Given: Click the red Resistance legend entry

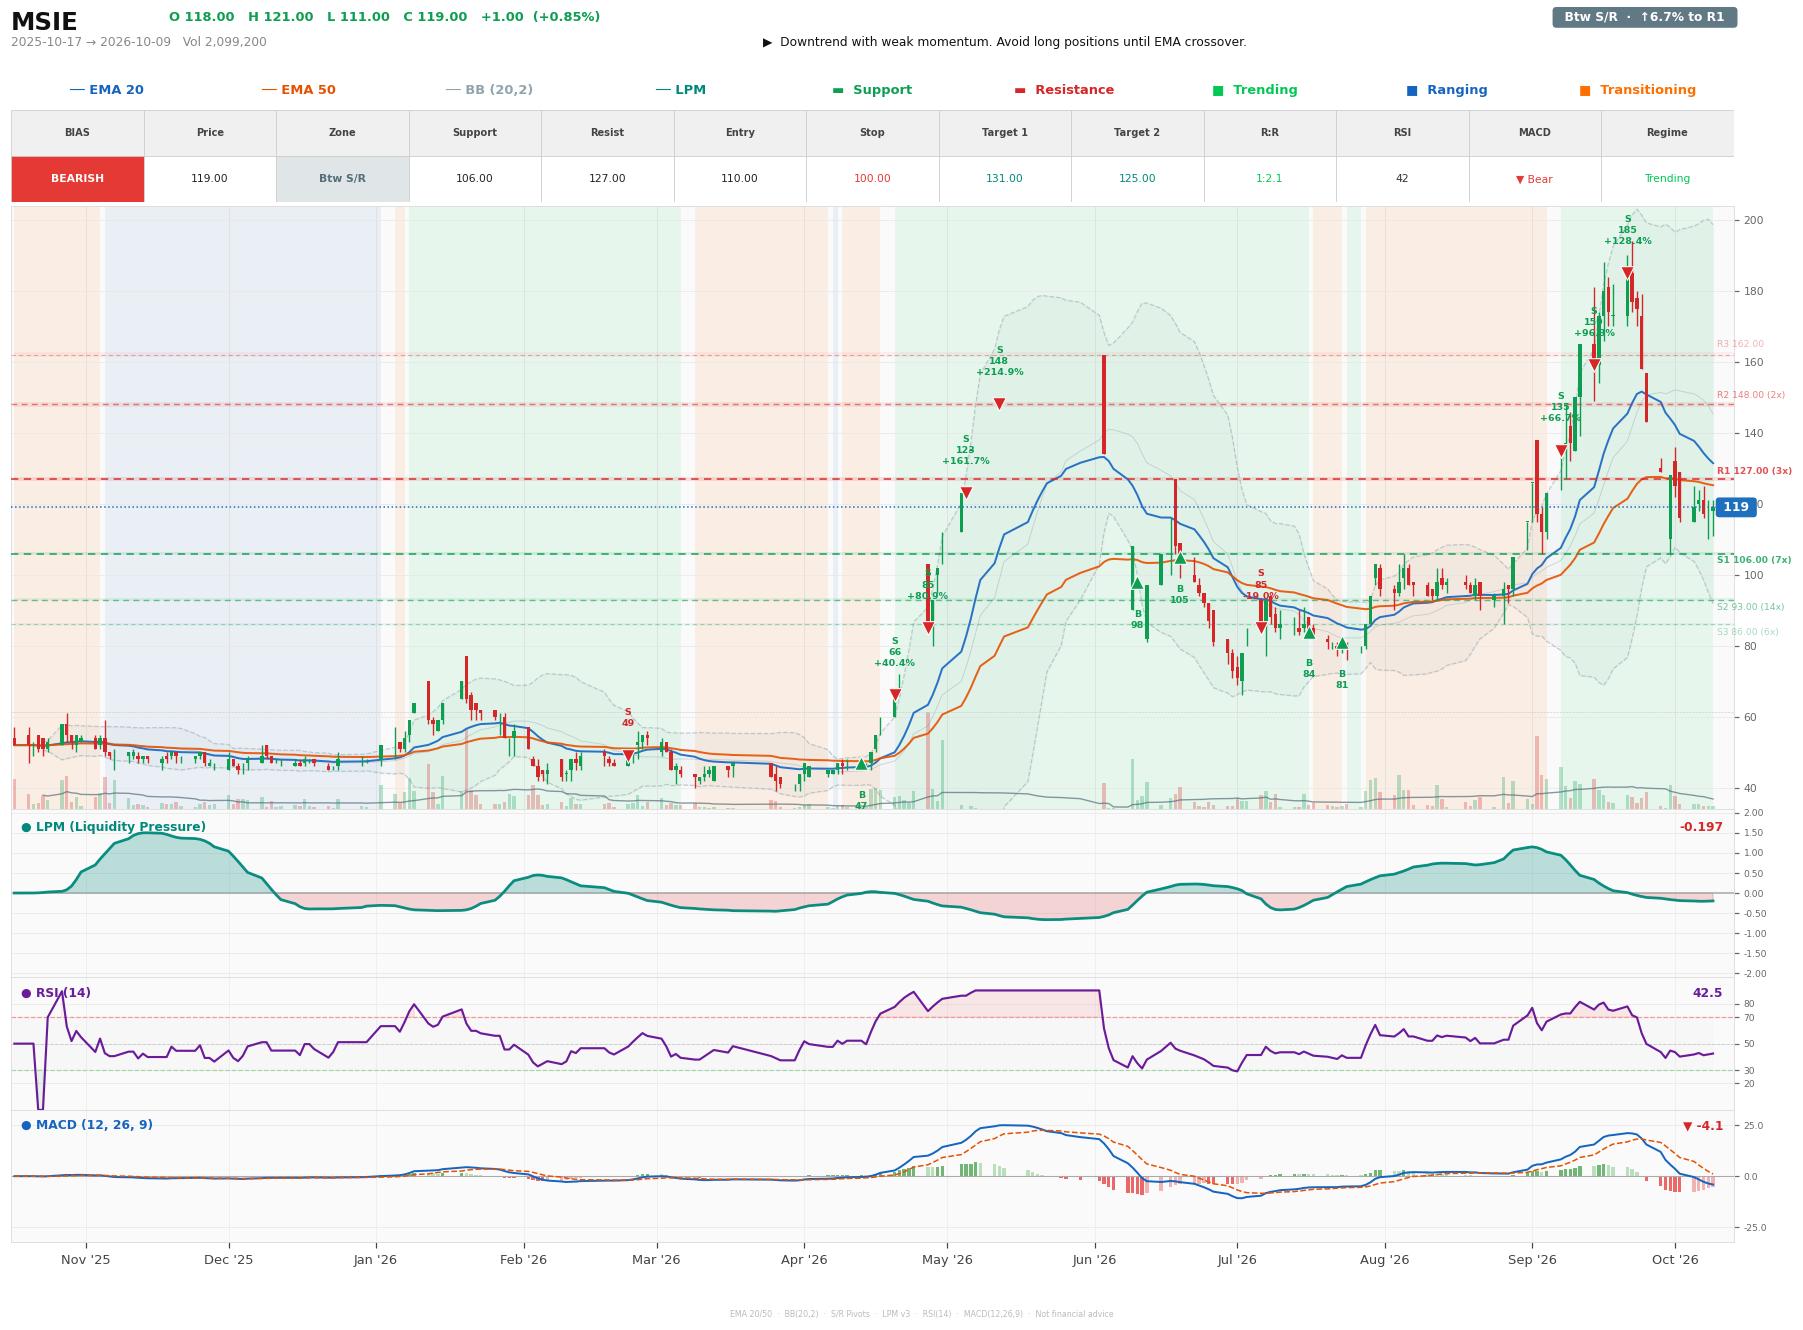Looking at the screenshot, I should 1064,90.
